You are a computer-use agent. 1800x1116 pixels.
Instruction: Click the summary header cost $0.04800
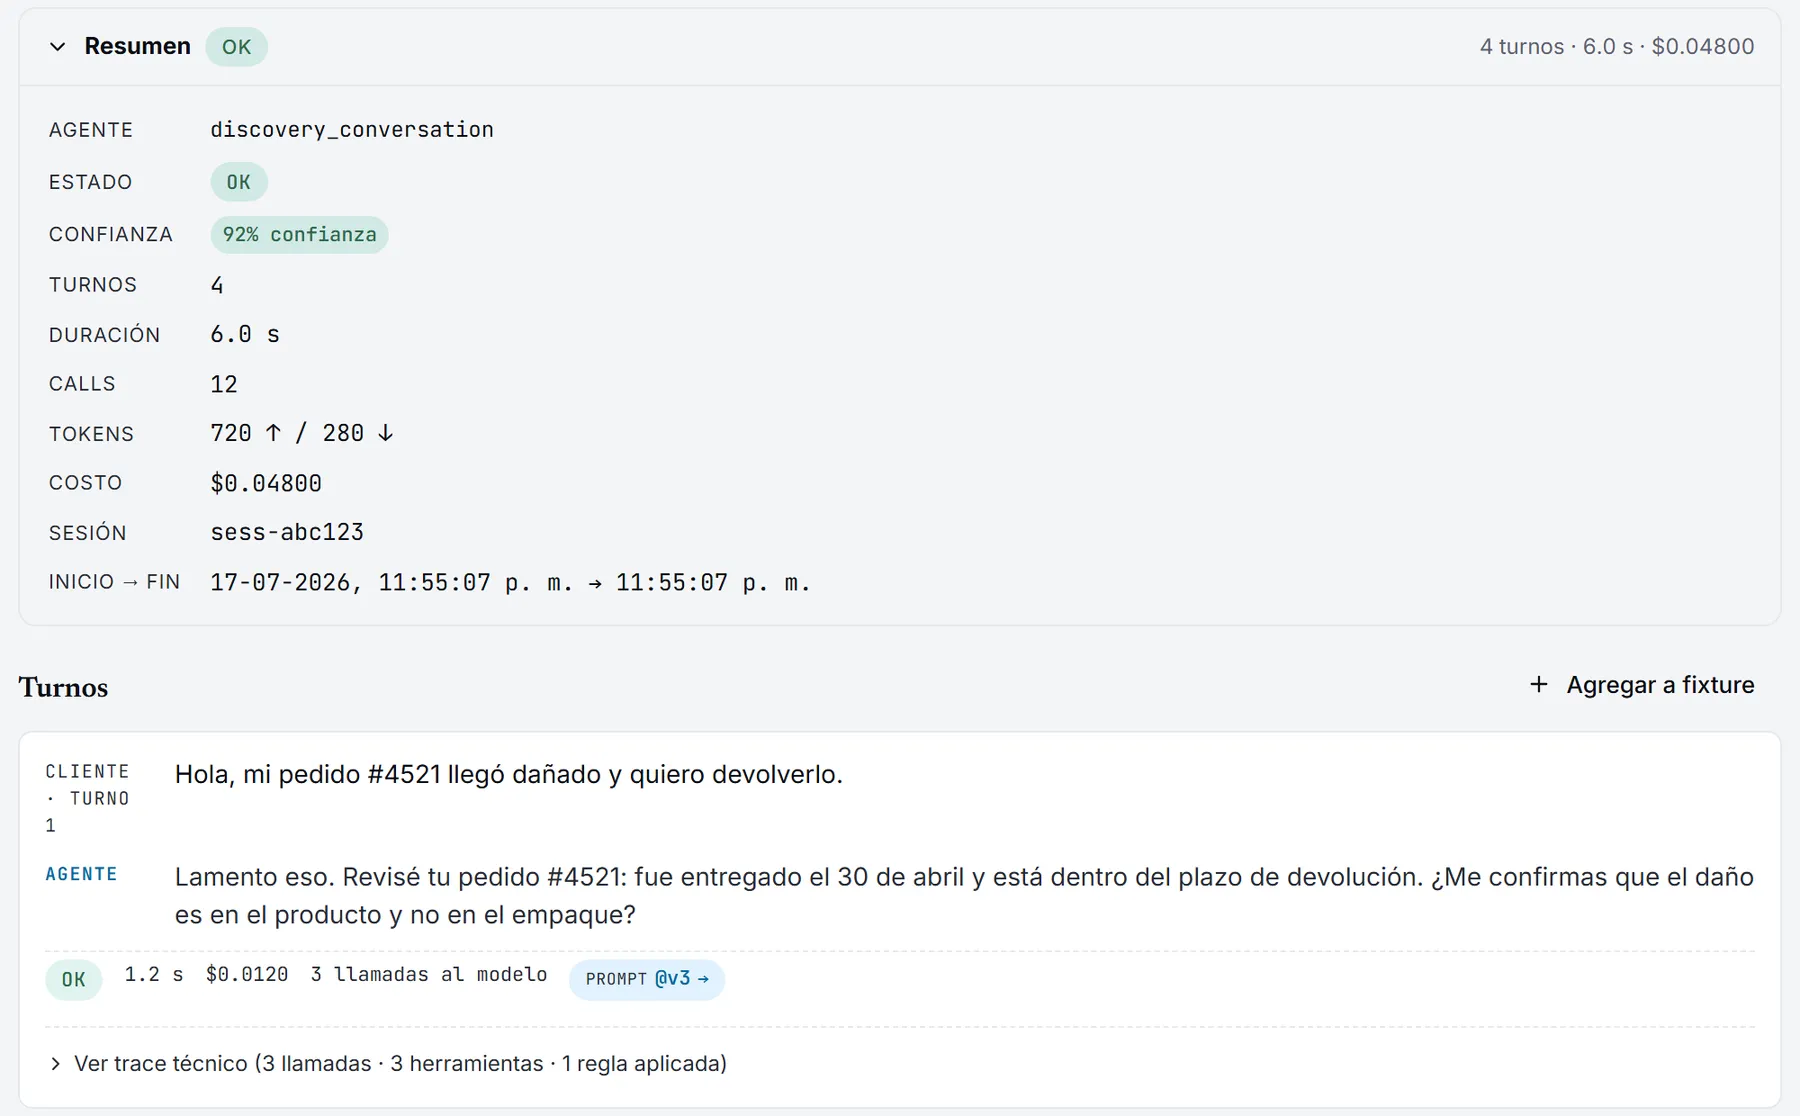tap(1703, 47)
